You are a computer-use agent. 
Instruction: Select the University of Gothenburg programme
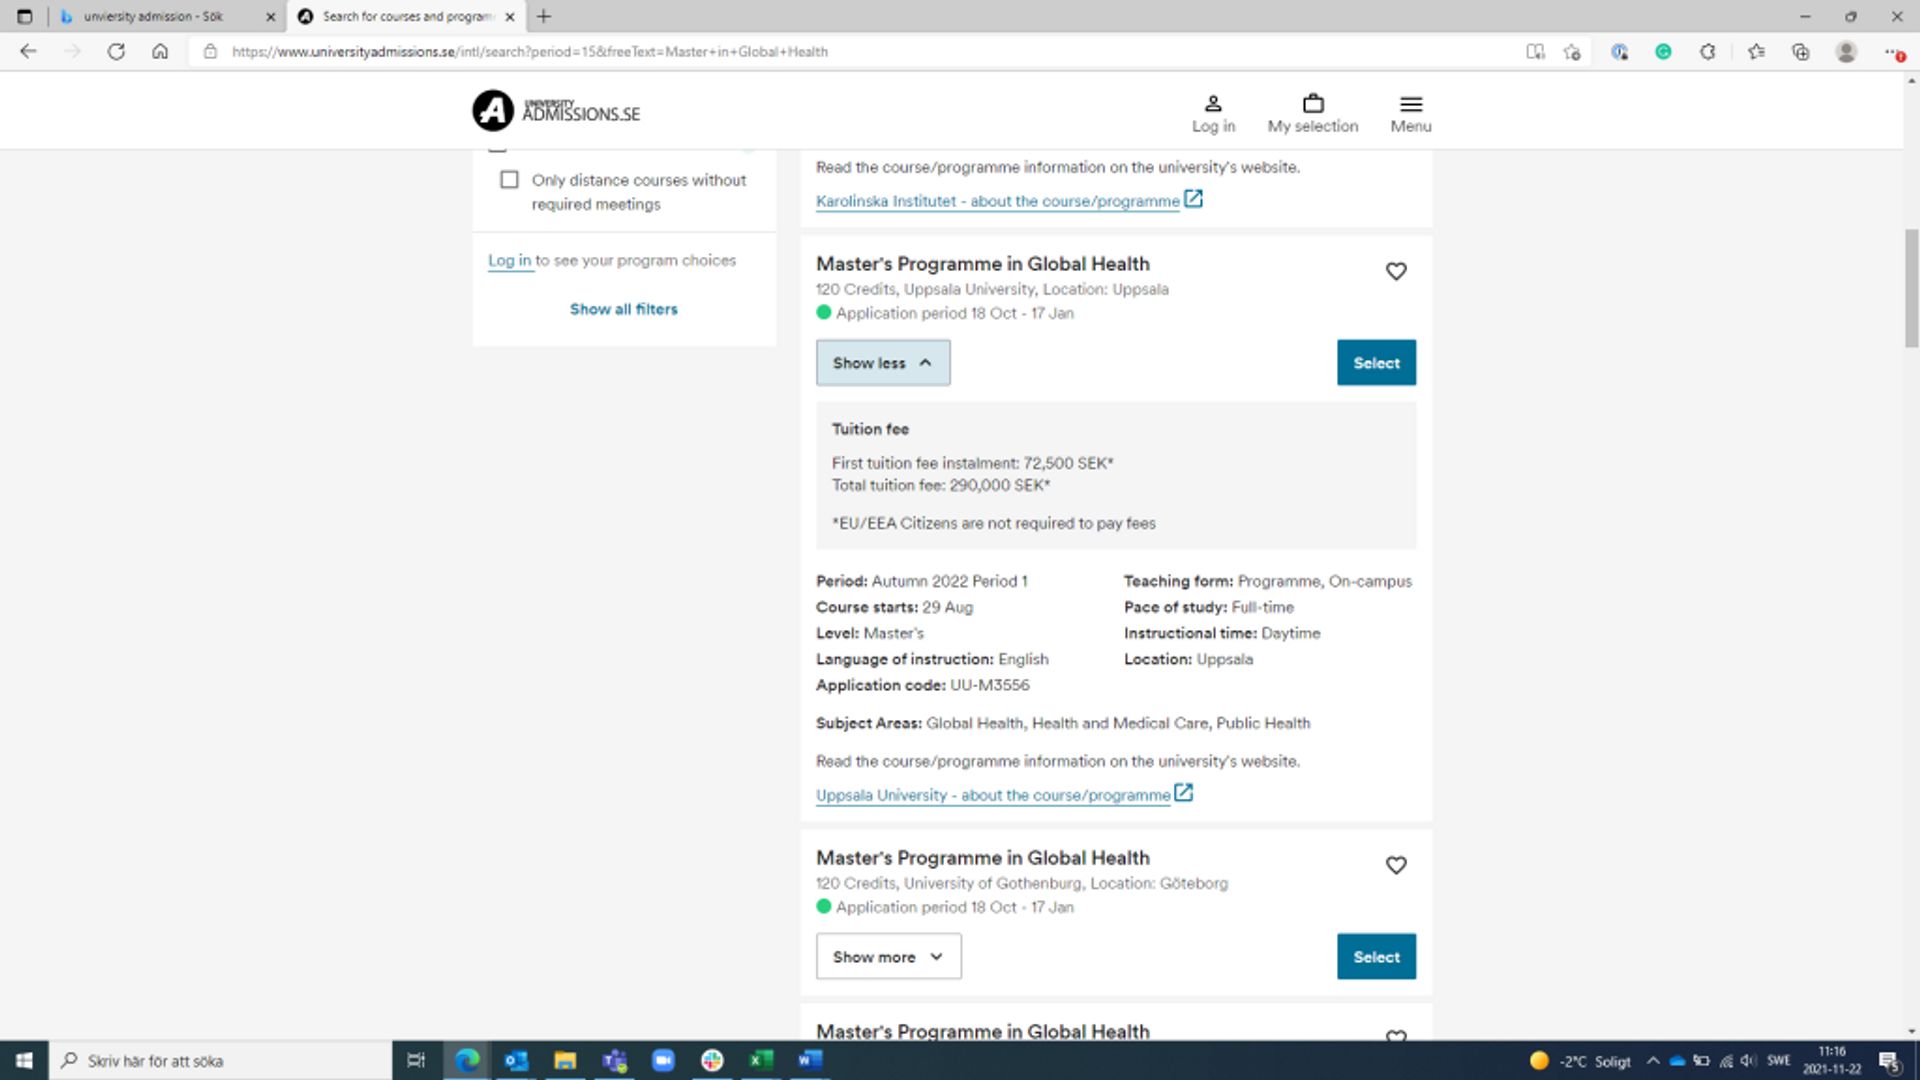pyautogui.click(x=1376, y=957)
